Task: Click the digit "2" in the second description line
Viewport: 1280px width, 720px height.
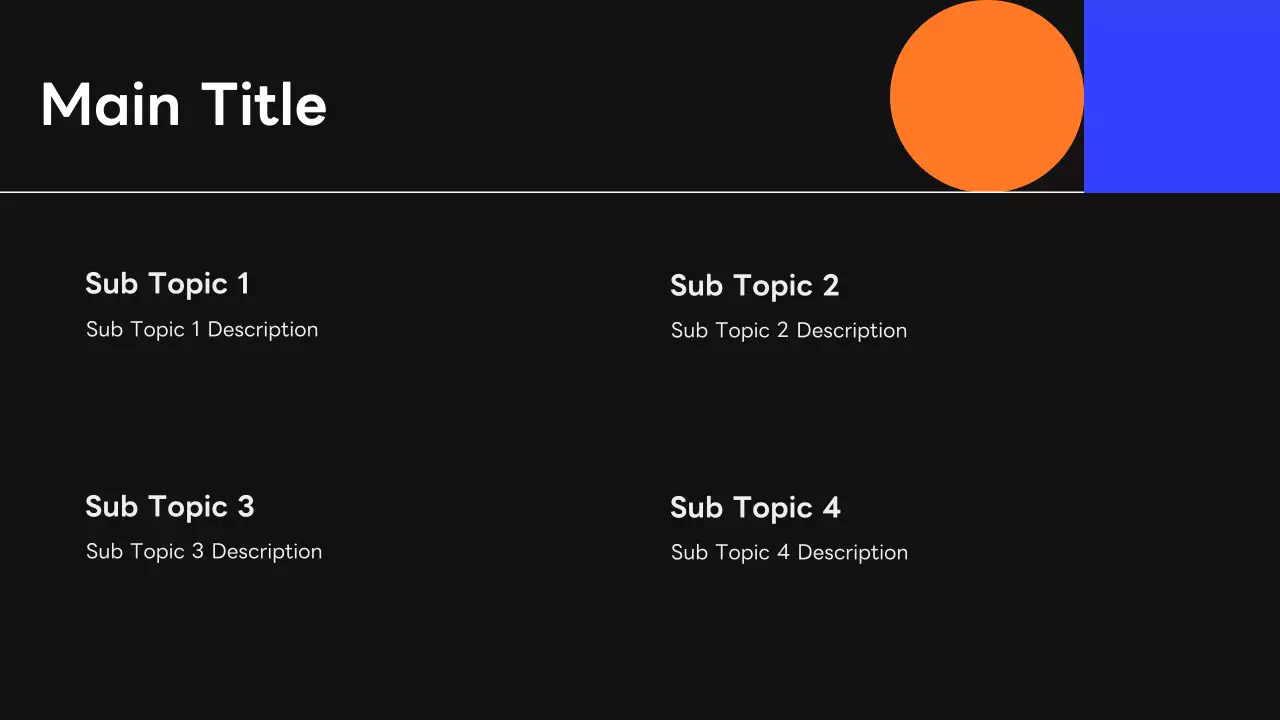Action: (782, 331)
